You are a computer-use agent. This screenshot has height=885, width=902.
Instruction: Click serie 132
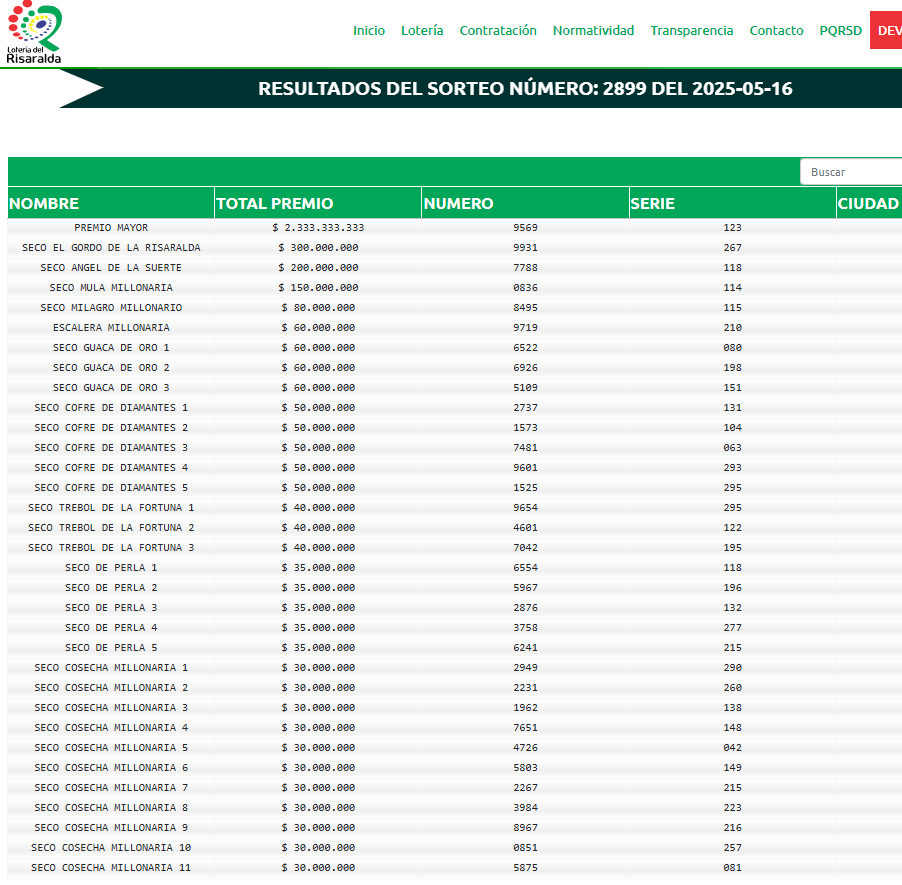coord(732,608)
